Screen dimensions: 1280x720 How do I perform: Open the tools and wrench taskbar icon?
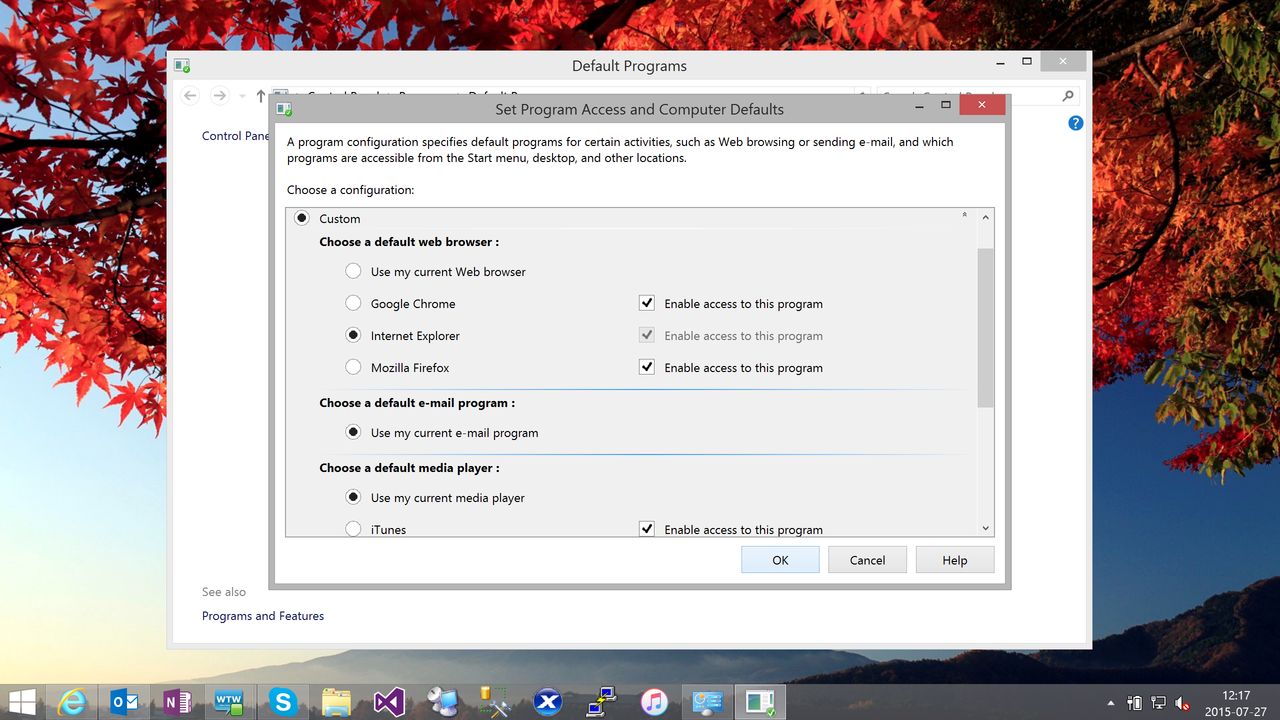pos(494,702)
